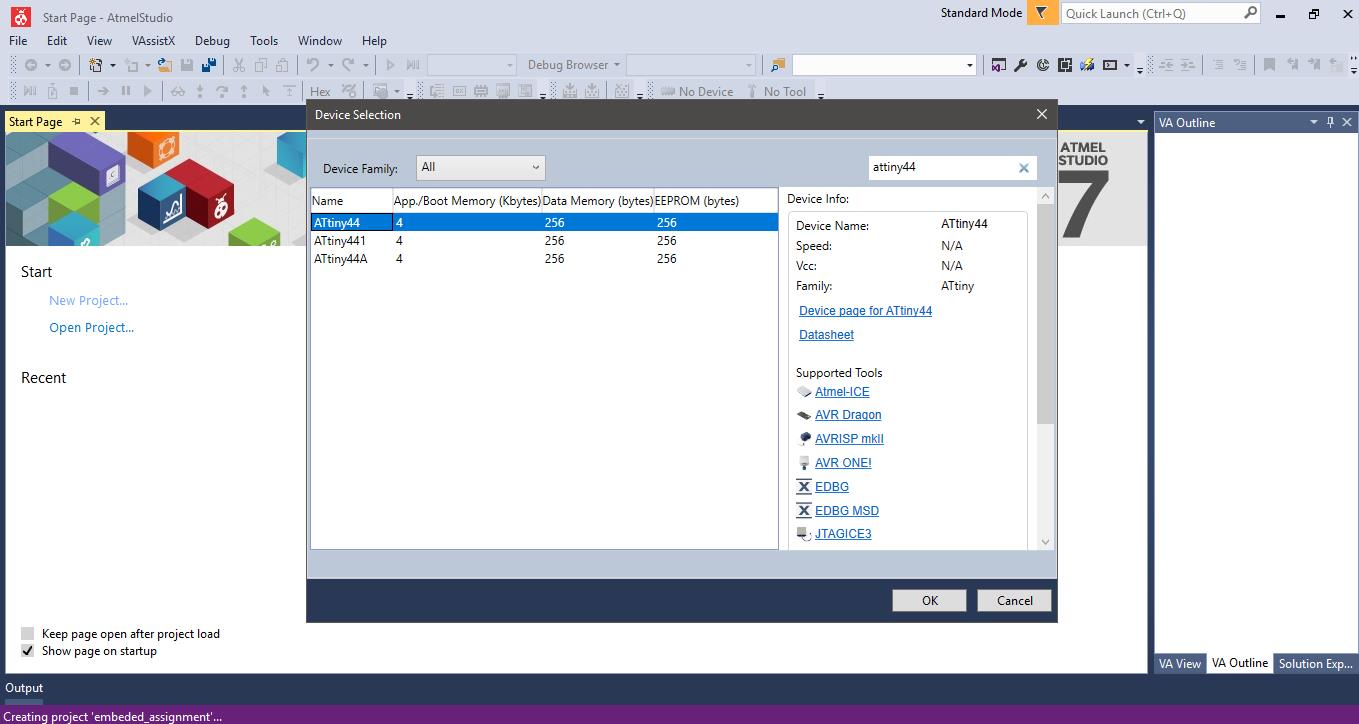1359x724 pixels.
Task: Close the Start Page tab
Action: coord(95,121)
